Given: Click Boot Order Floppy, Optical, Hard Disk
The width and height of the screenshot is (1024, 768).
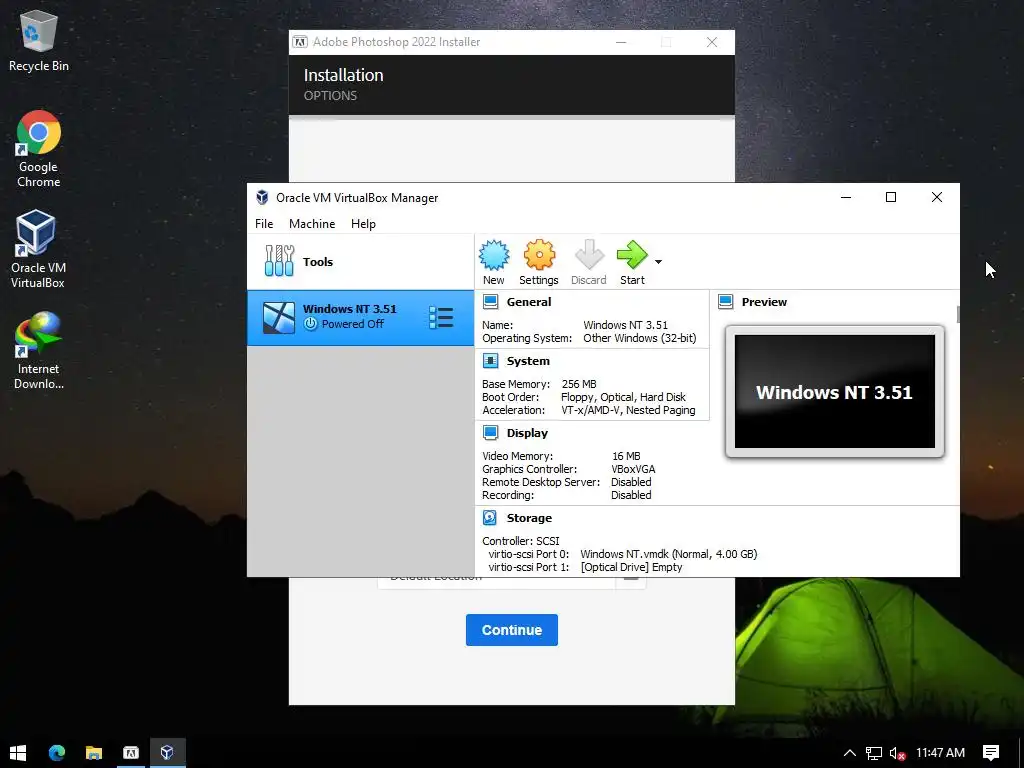Looking at the screenshot, I should point(623,397).
